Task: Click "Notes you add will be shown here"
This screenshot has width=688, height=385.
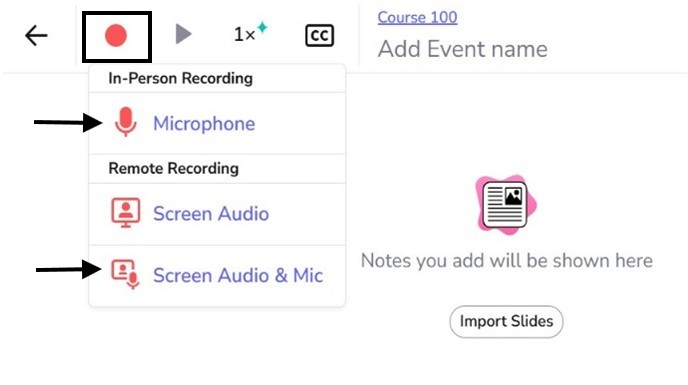Action: coord(506,261)
